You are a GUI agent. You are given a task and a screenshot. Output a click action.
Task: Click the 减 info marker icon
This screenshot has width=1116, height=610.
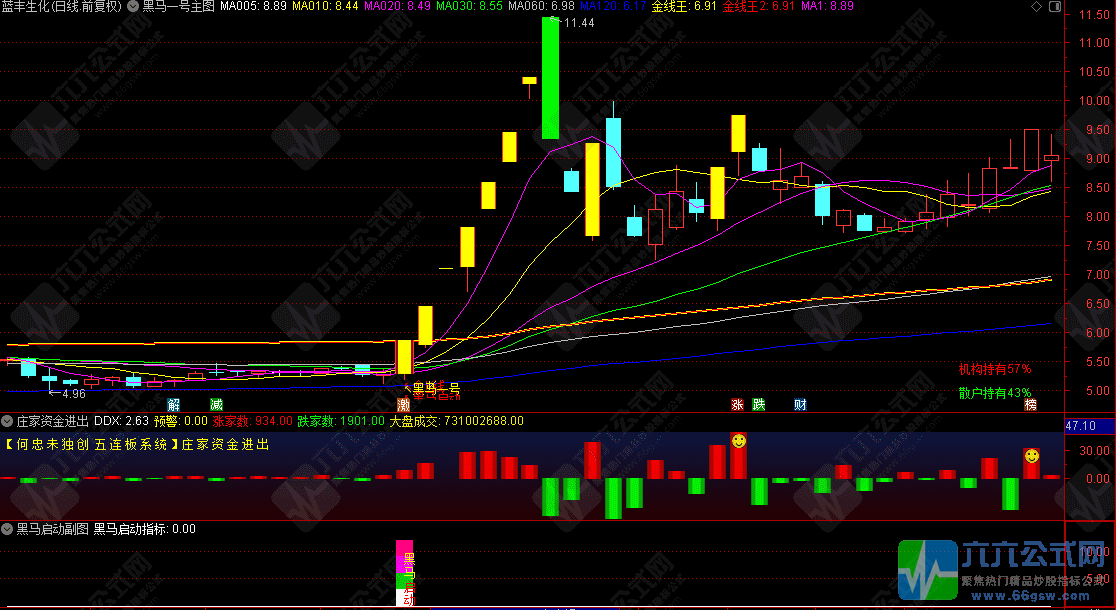click(x=216, y=405)
